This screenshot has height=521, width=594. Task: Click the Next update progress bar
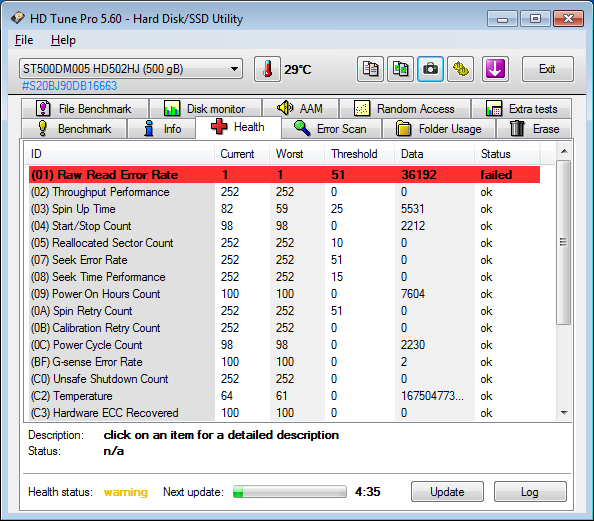290,492
